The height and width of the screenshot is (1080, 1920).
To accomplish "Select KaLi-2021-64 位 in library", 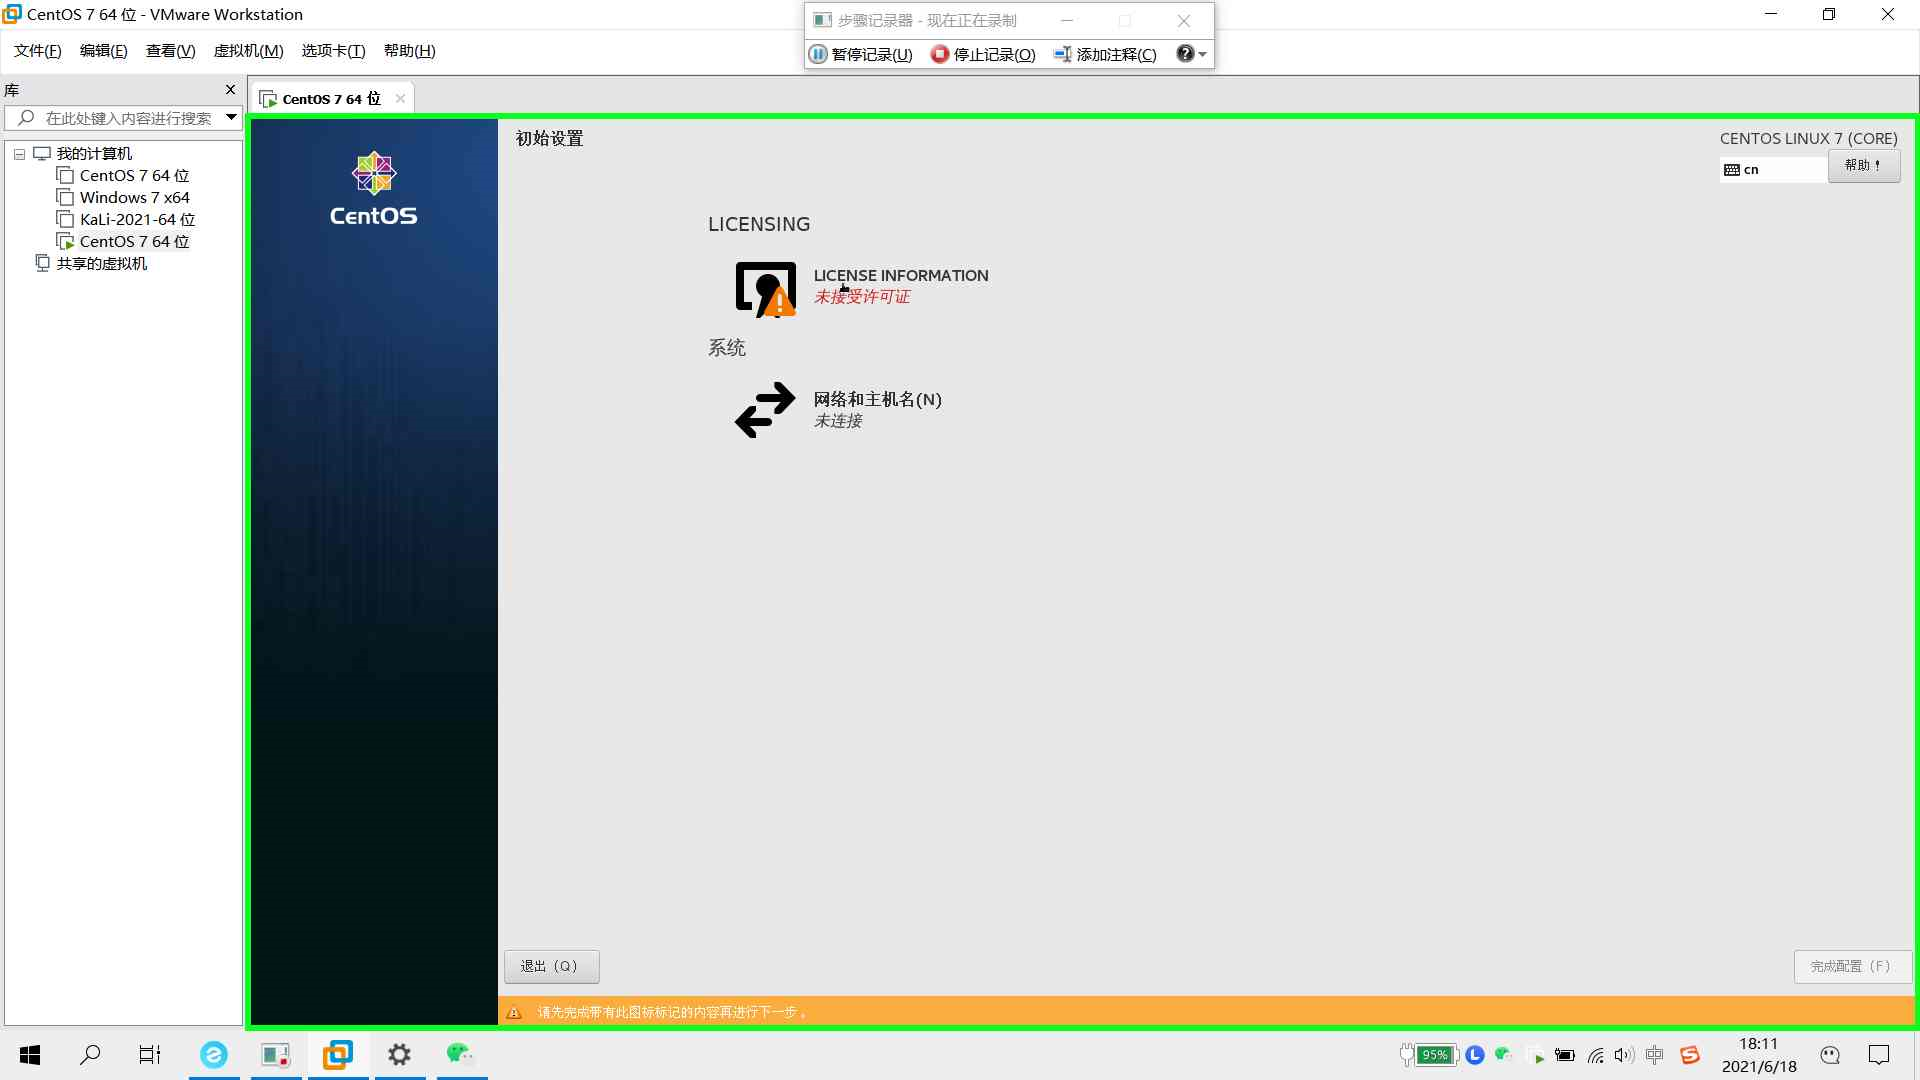I will [137, 220].
